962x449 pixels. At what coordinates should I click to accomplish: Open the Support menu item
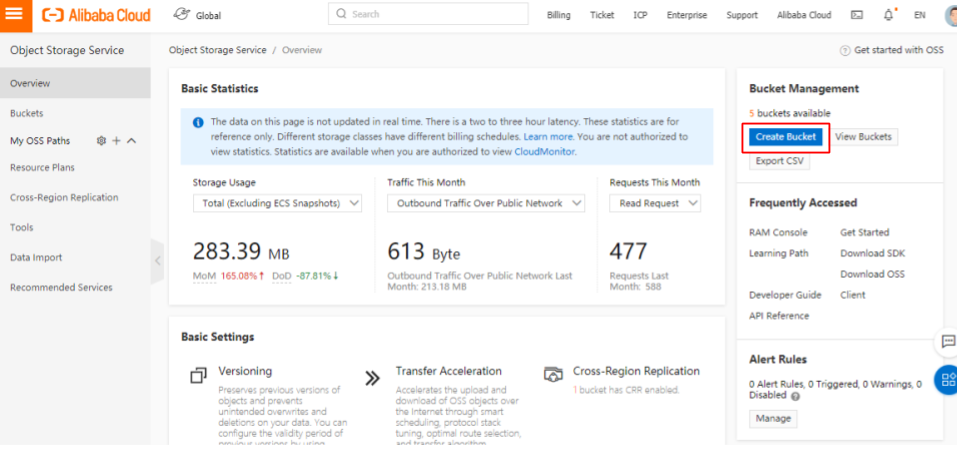point(742,15)
